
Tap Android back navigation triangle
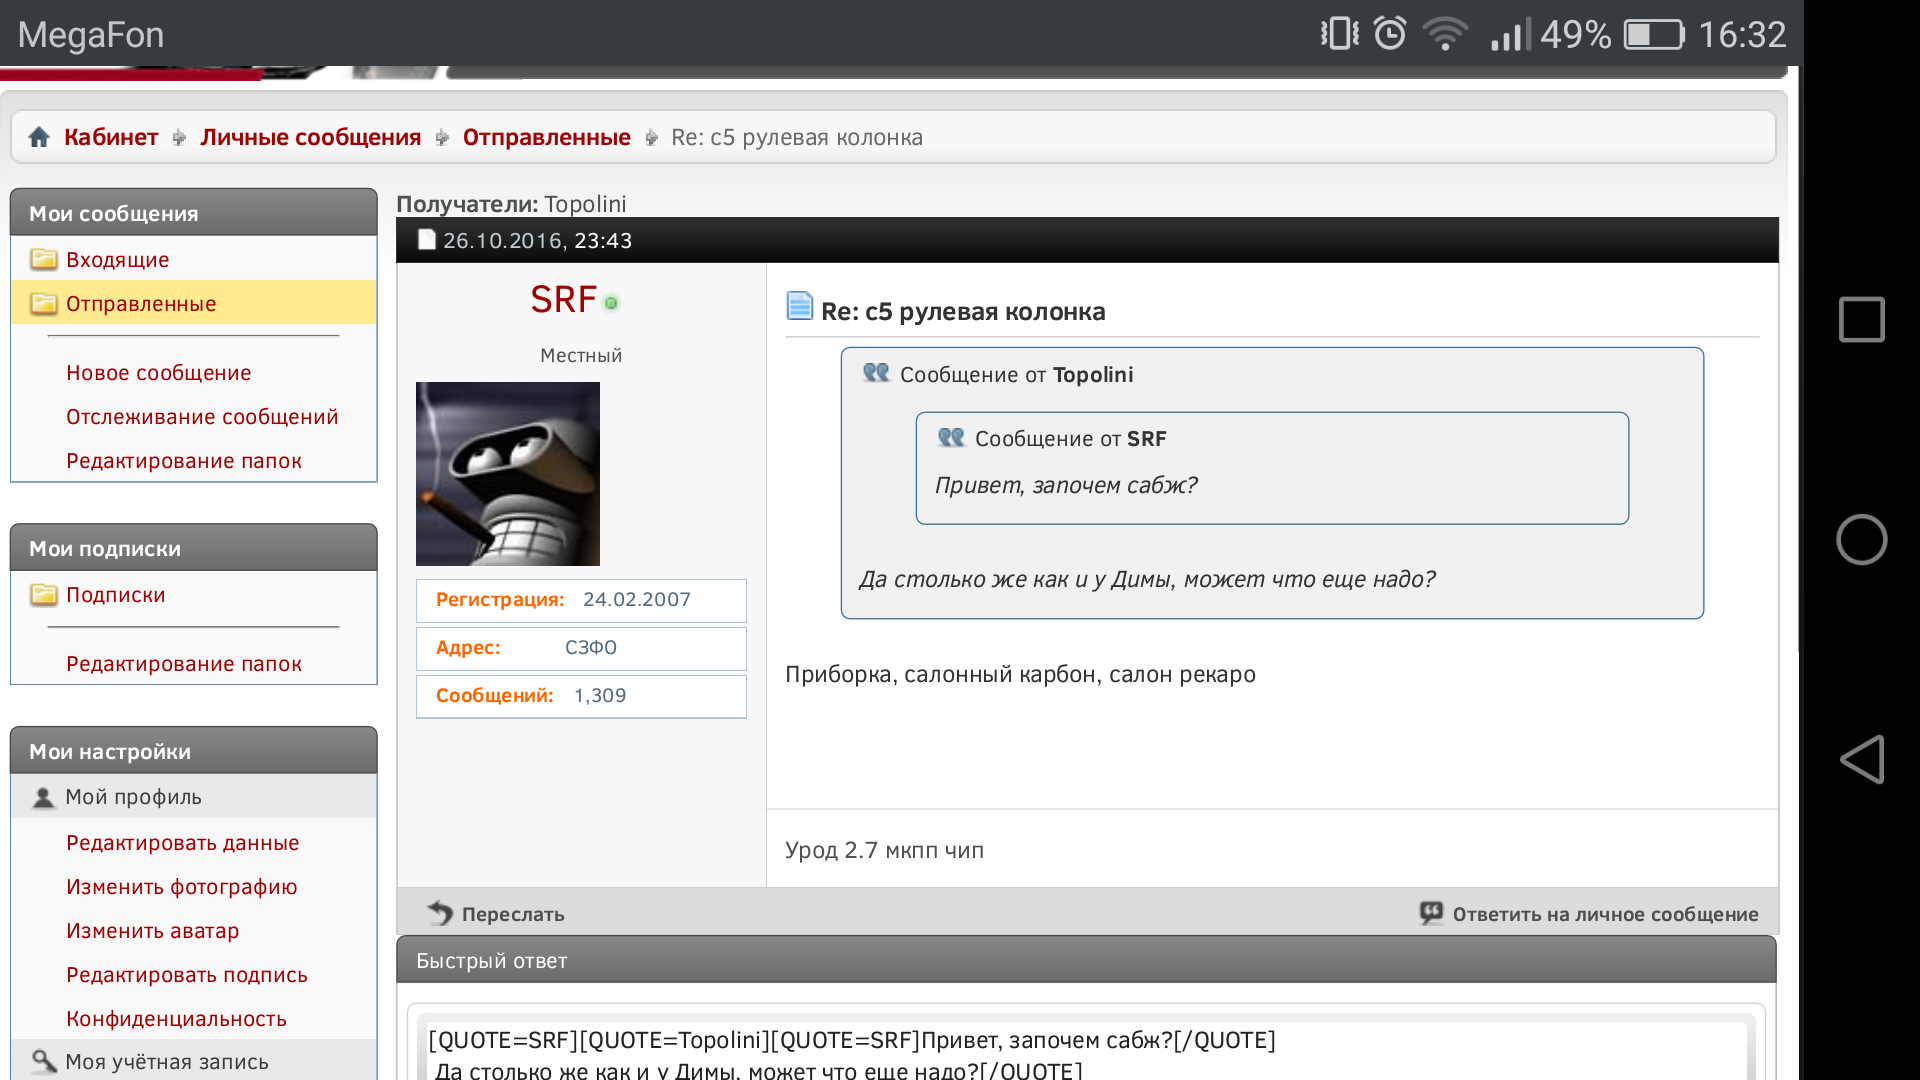(1861, 760)
